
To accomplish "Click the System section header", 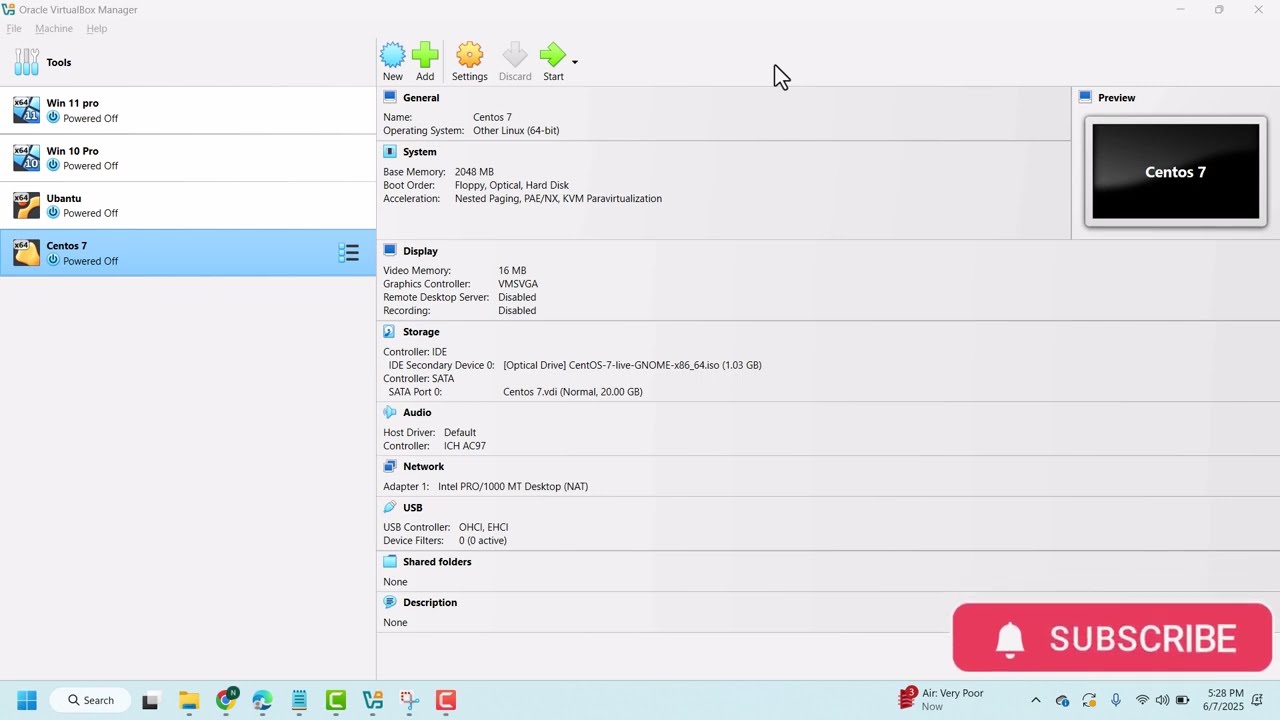I will 420,152.
